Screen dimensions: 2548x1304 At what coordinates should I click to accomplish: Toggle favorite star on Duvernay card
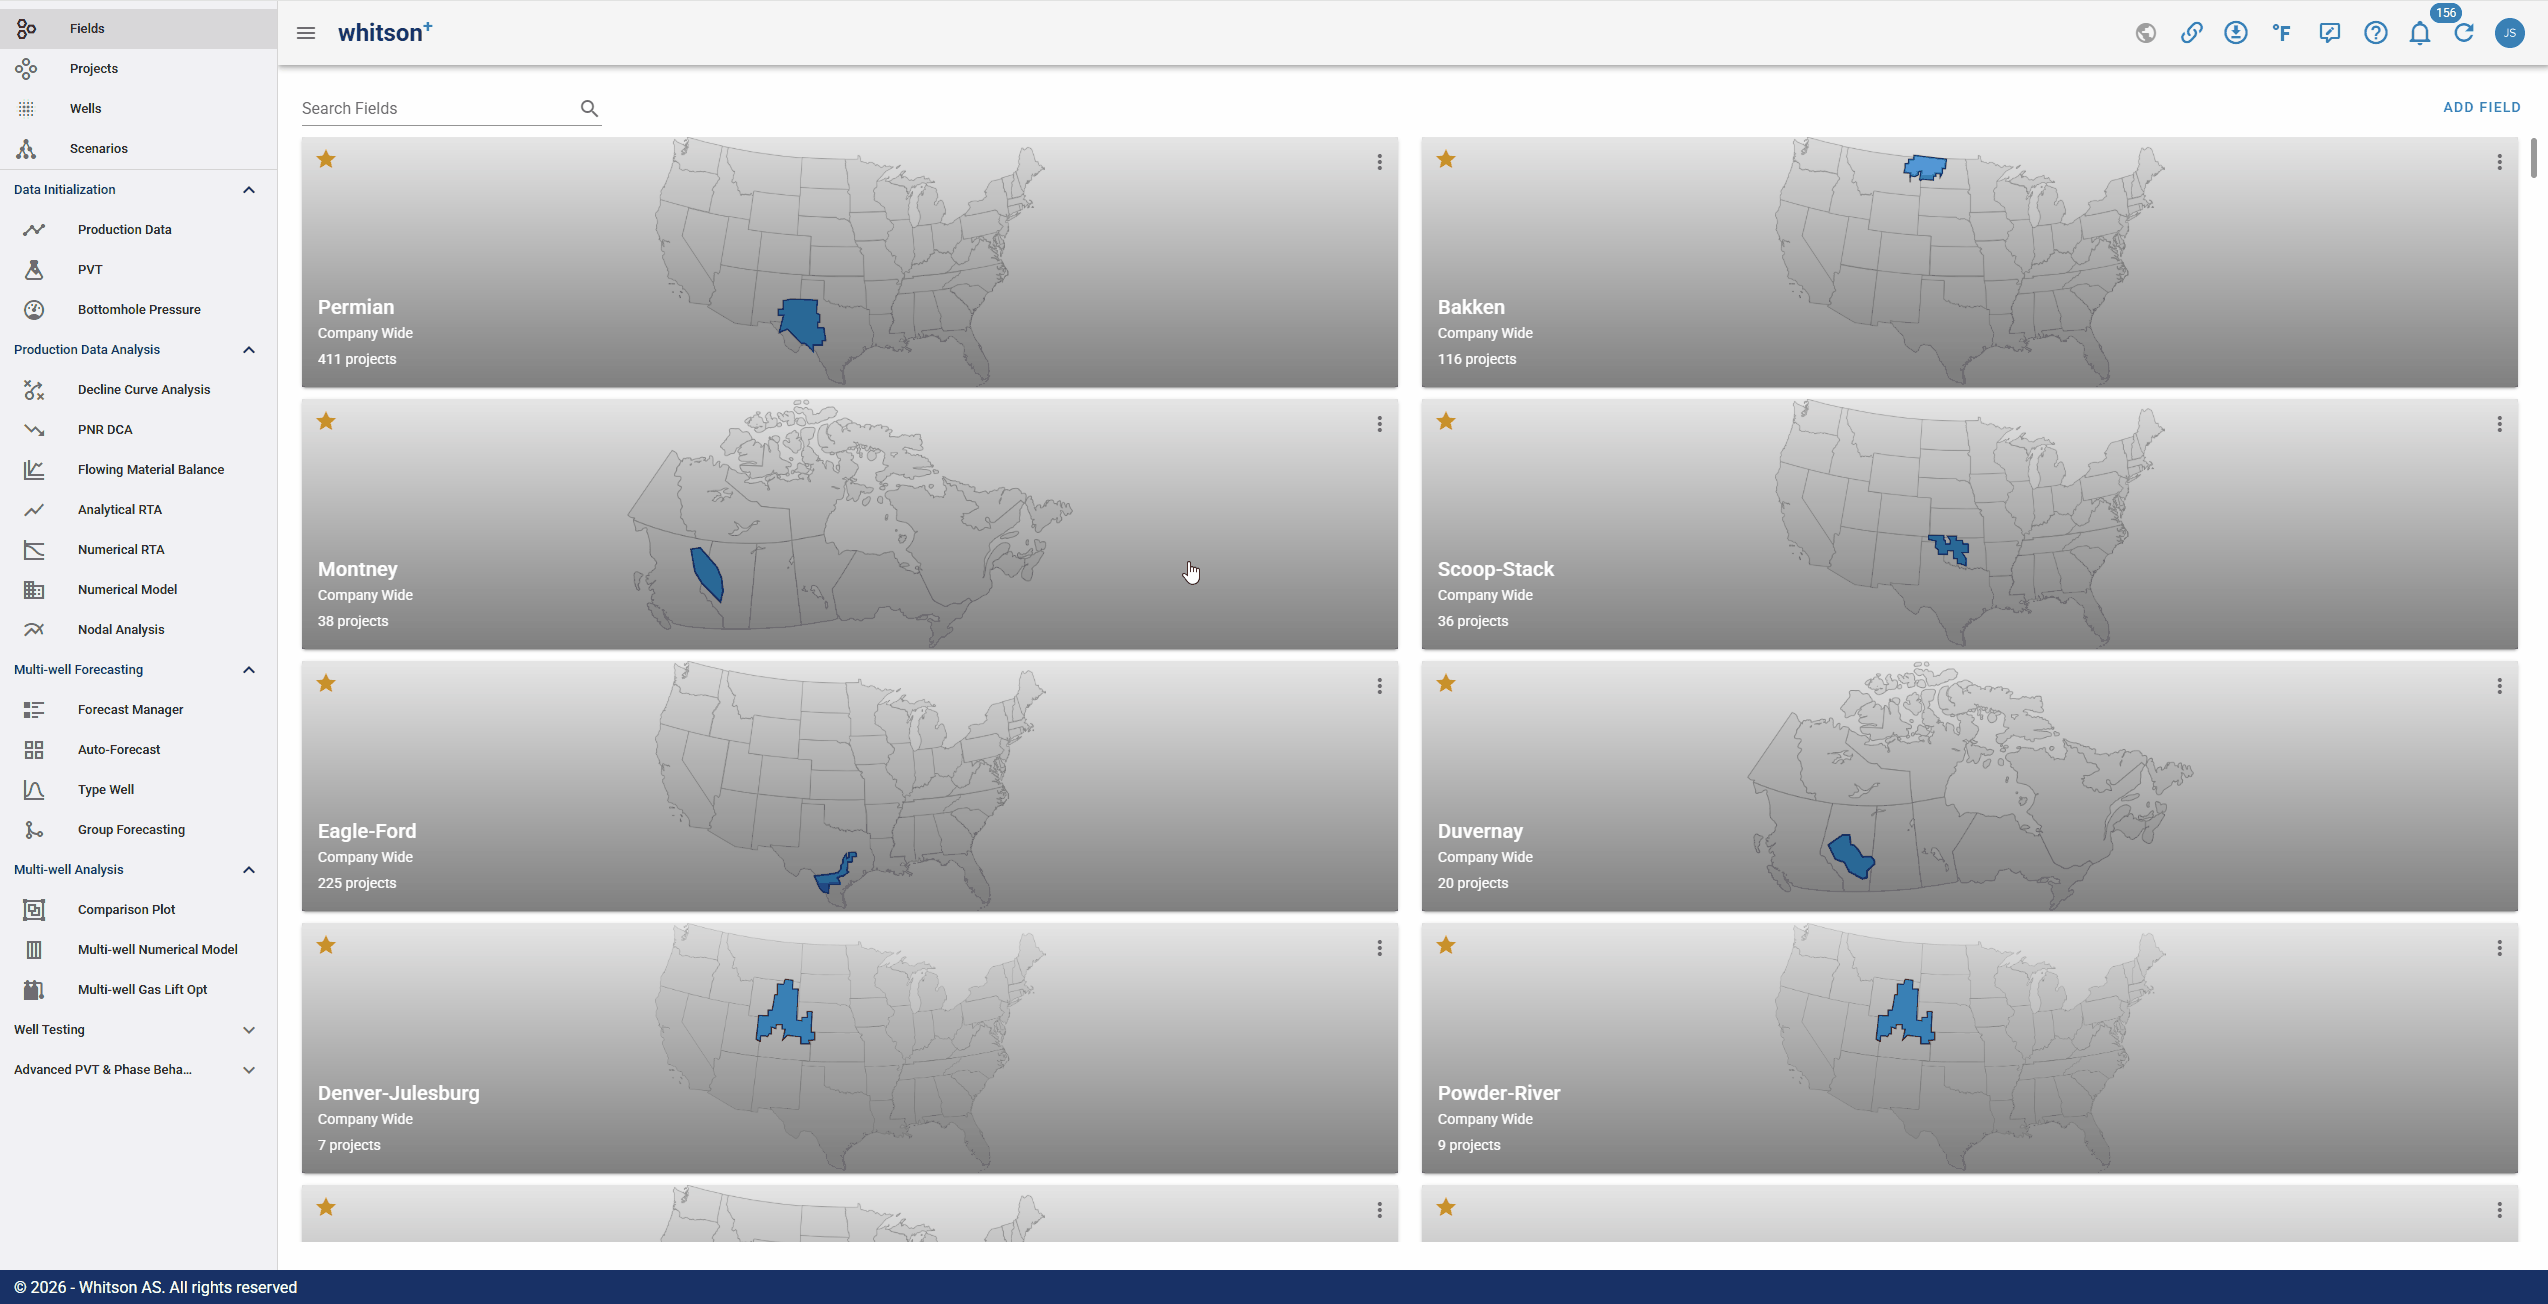coord(1446,683)
